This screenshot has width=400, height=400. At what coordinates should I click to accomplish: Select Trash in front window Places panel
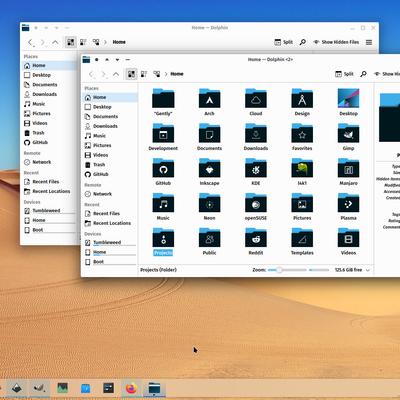[110, 165]
